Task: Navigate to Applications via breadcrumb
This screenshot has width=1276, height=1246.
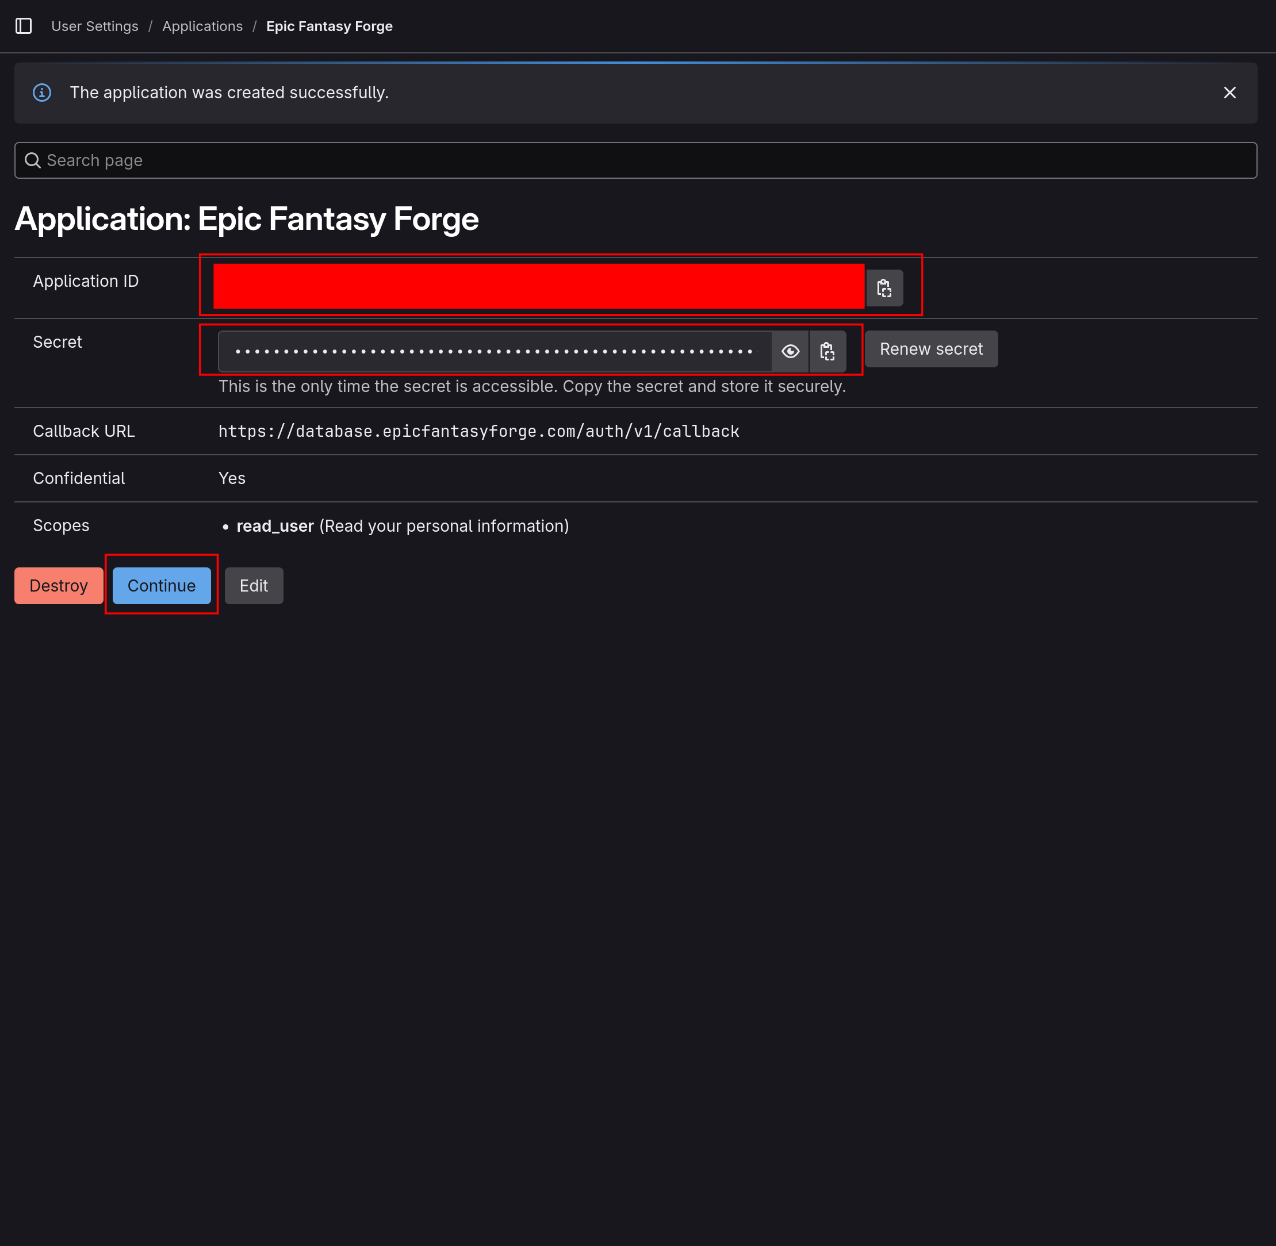Action: [x=202, y=26]
